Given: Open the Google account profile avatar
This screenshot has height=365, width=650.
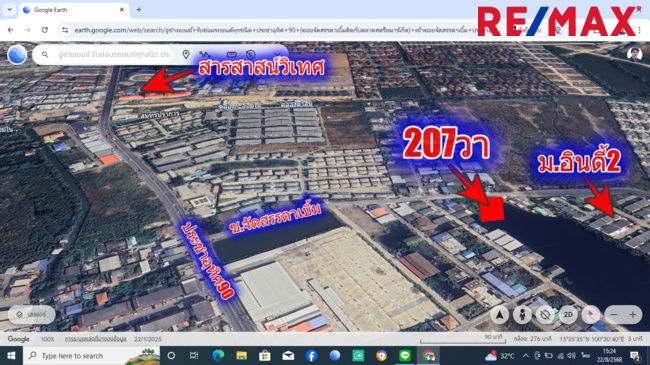Looking at the screenshot, I should 634,54.
